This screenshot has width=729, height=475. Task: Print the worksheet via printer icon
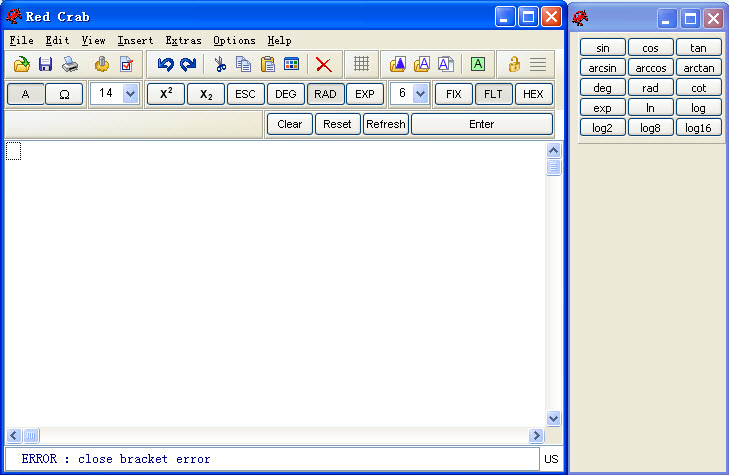tap(70, 64)
